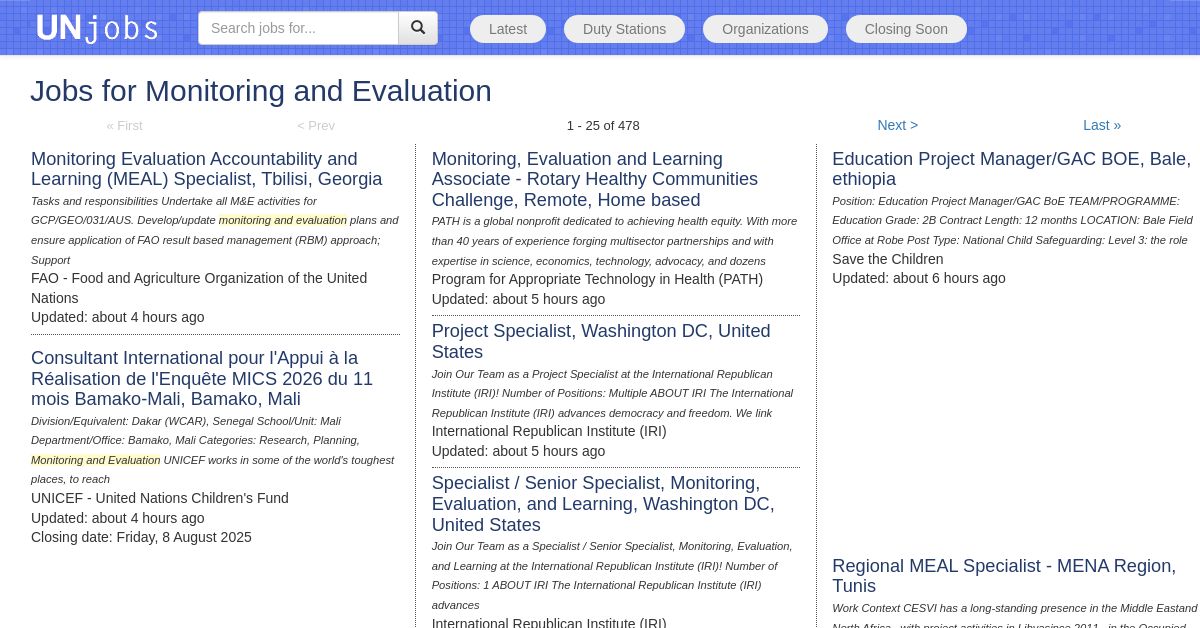
Task: Click Closing date: Friday, 8 August 2025
Action: point(141,537)
